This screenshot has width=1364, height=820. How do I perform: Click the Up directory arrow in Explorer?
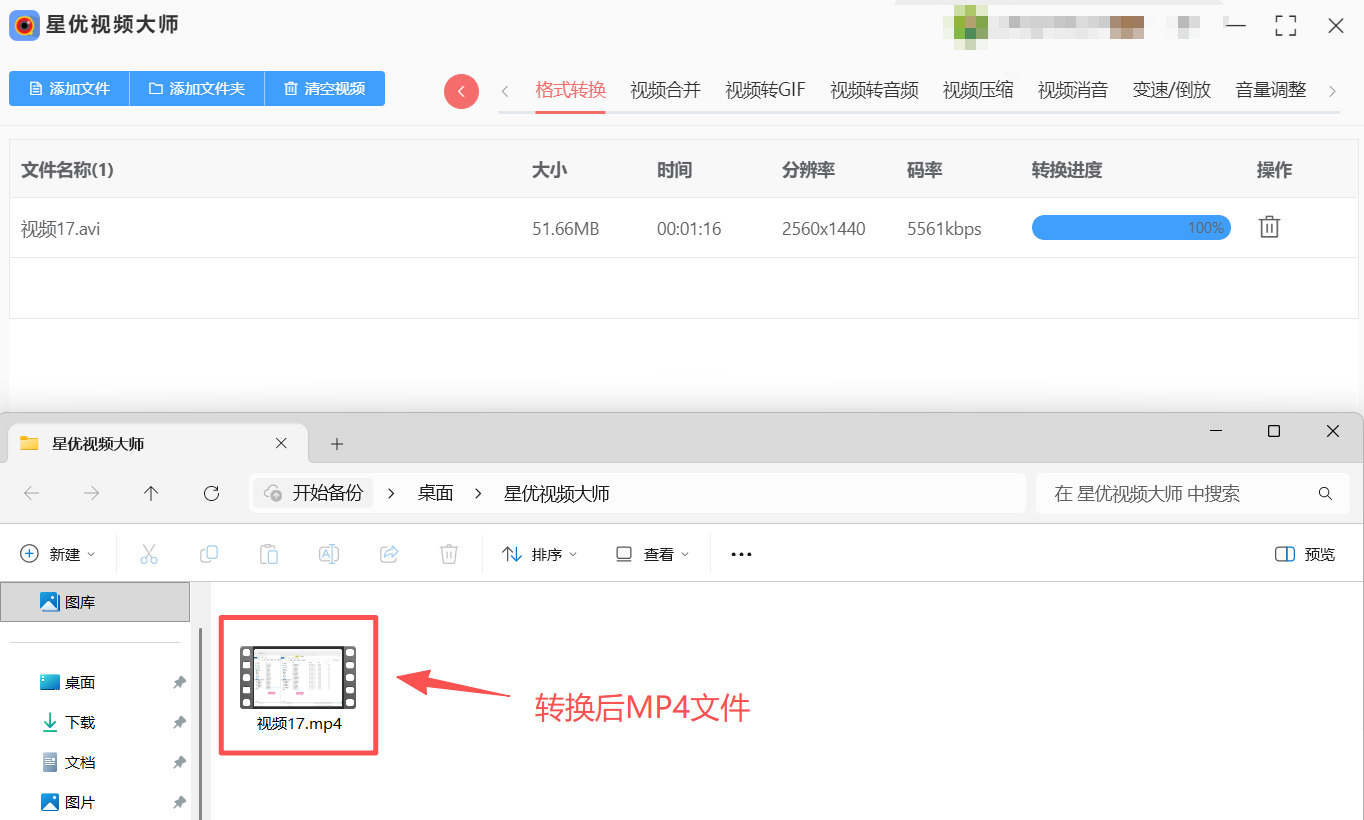click(151, 493)
